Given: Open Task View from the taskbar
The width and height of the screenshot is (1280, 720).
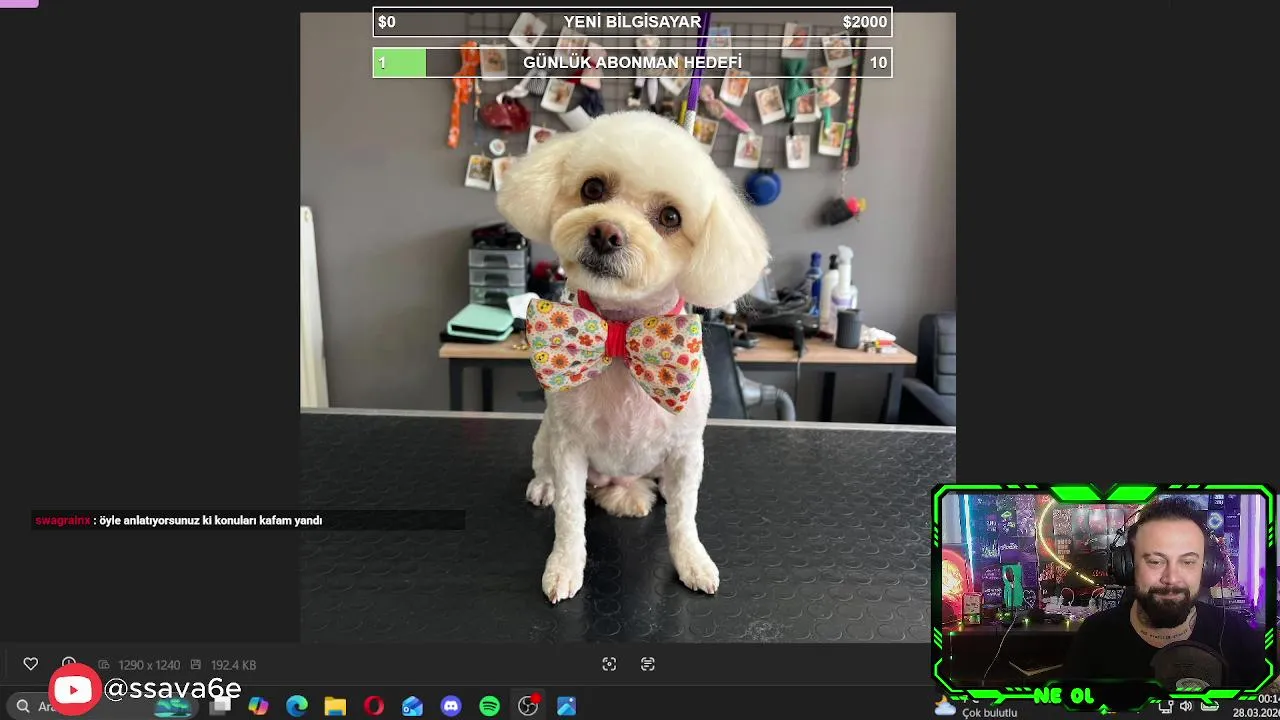Looking at the screenshot, I should [x=220, y=706].
